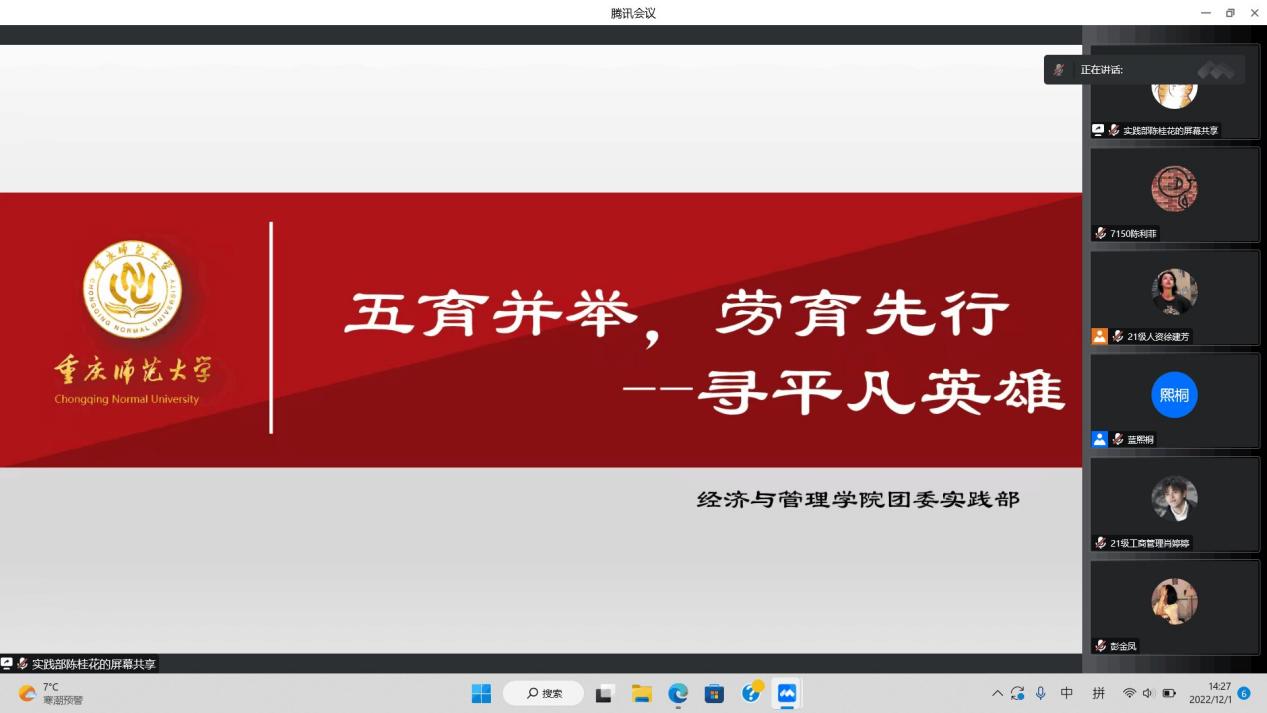Open File Explorer from the taskbar
1267x713 pixels.
point(641,693)
